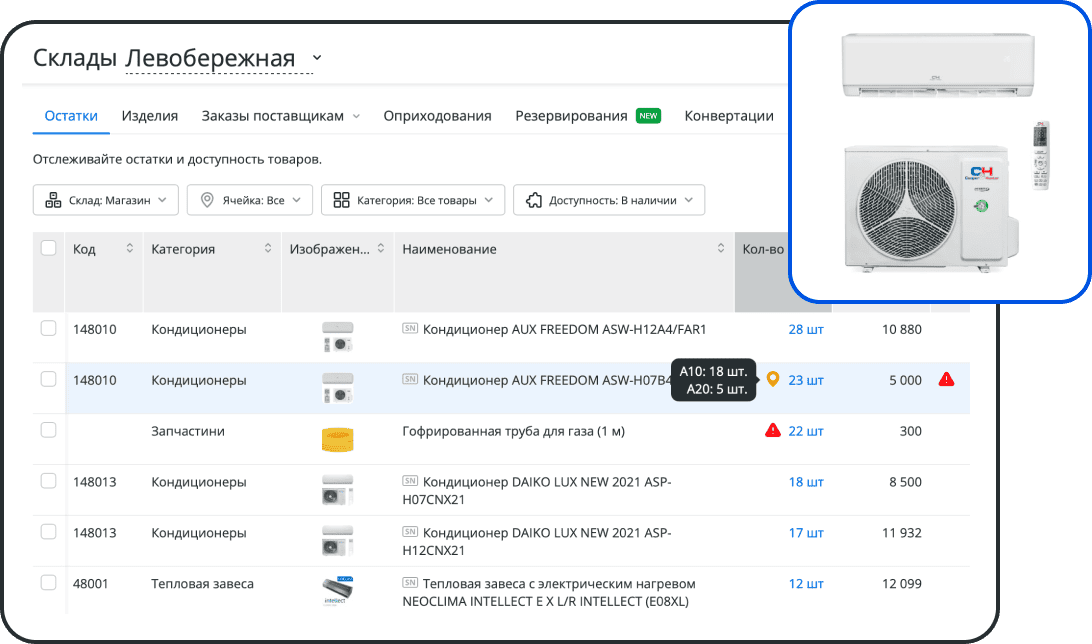Click the sort arrows on the Код column
1092x644 pixels.
[x=131, y=249]
